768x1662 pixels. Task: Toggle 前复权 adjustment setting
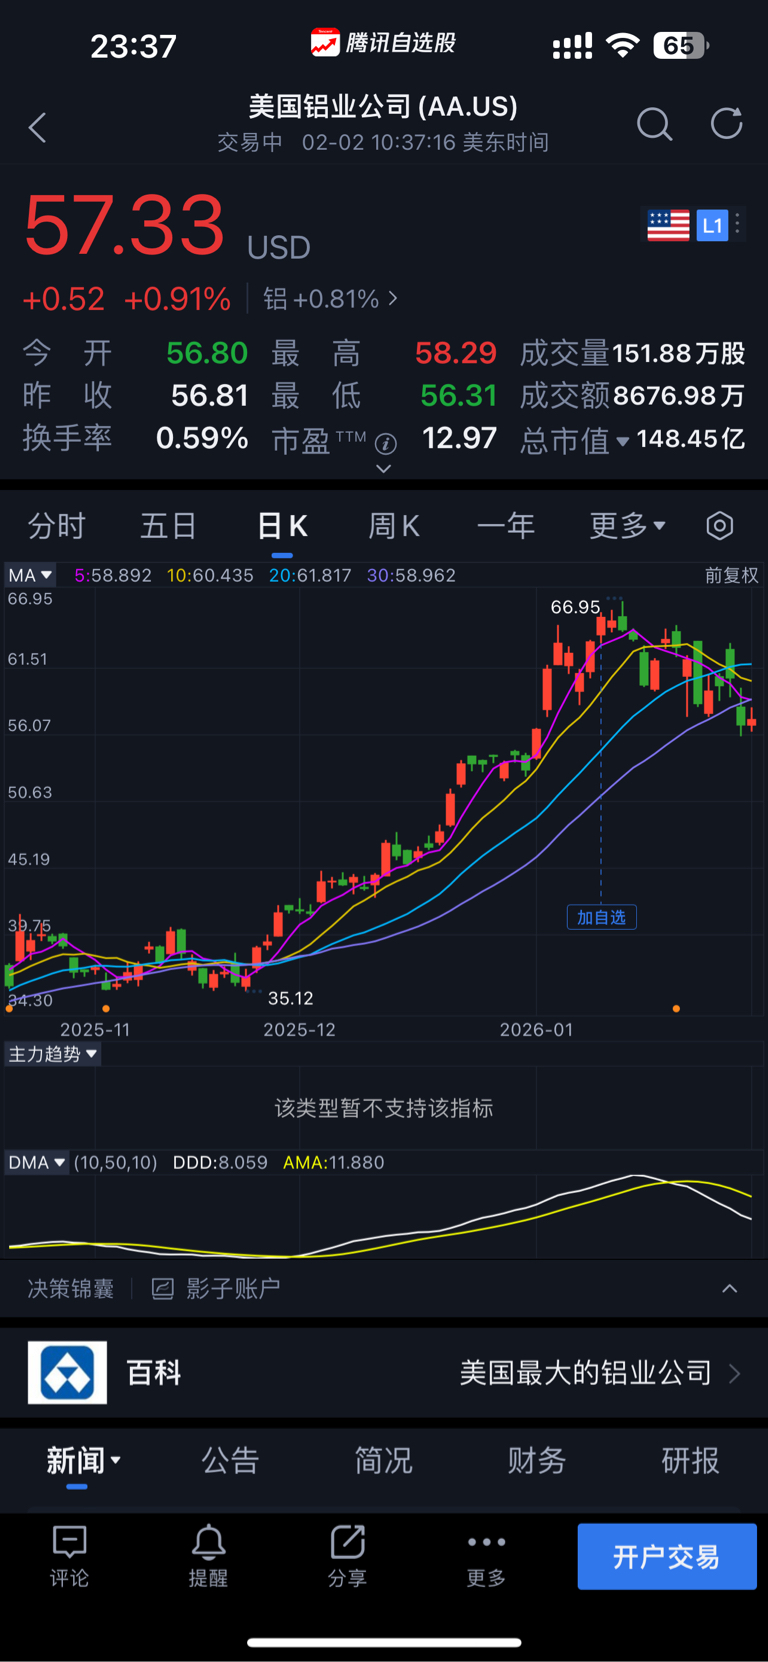pos(731,575)
